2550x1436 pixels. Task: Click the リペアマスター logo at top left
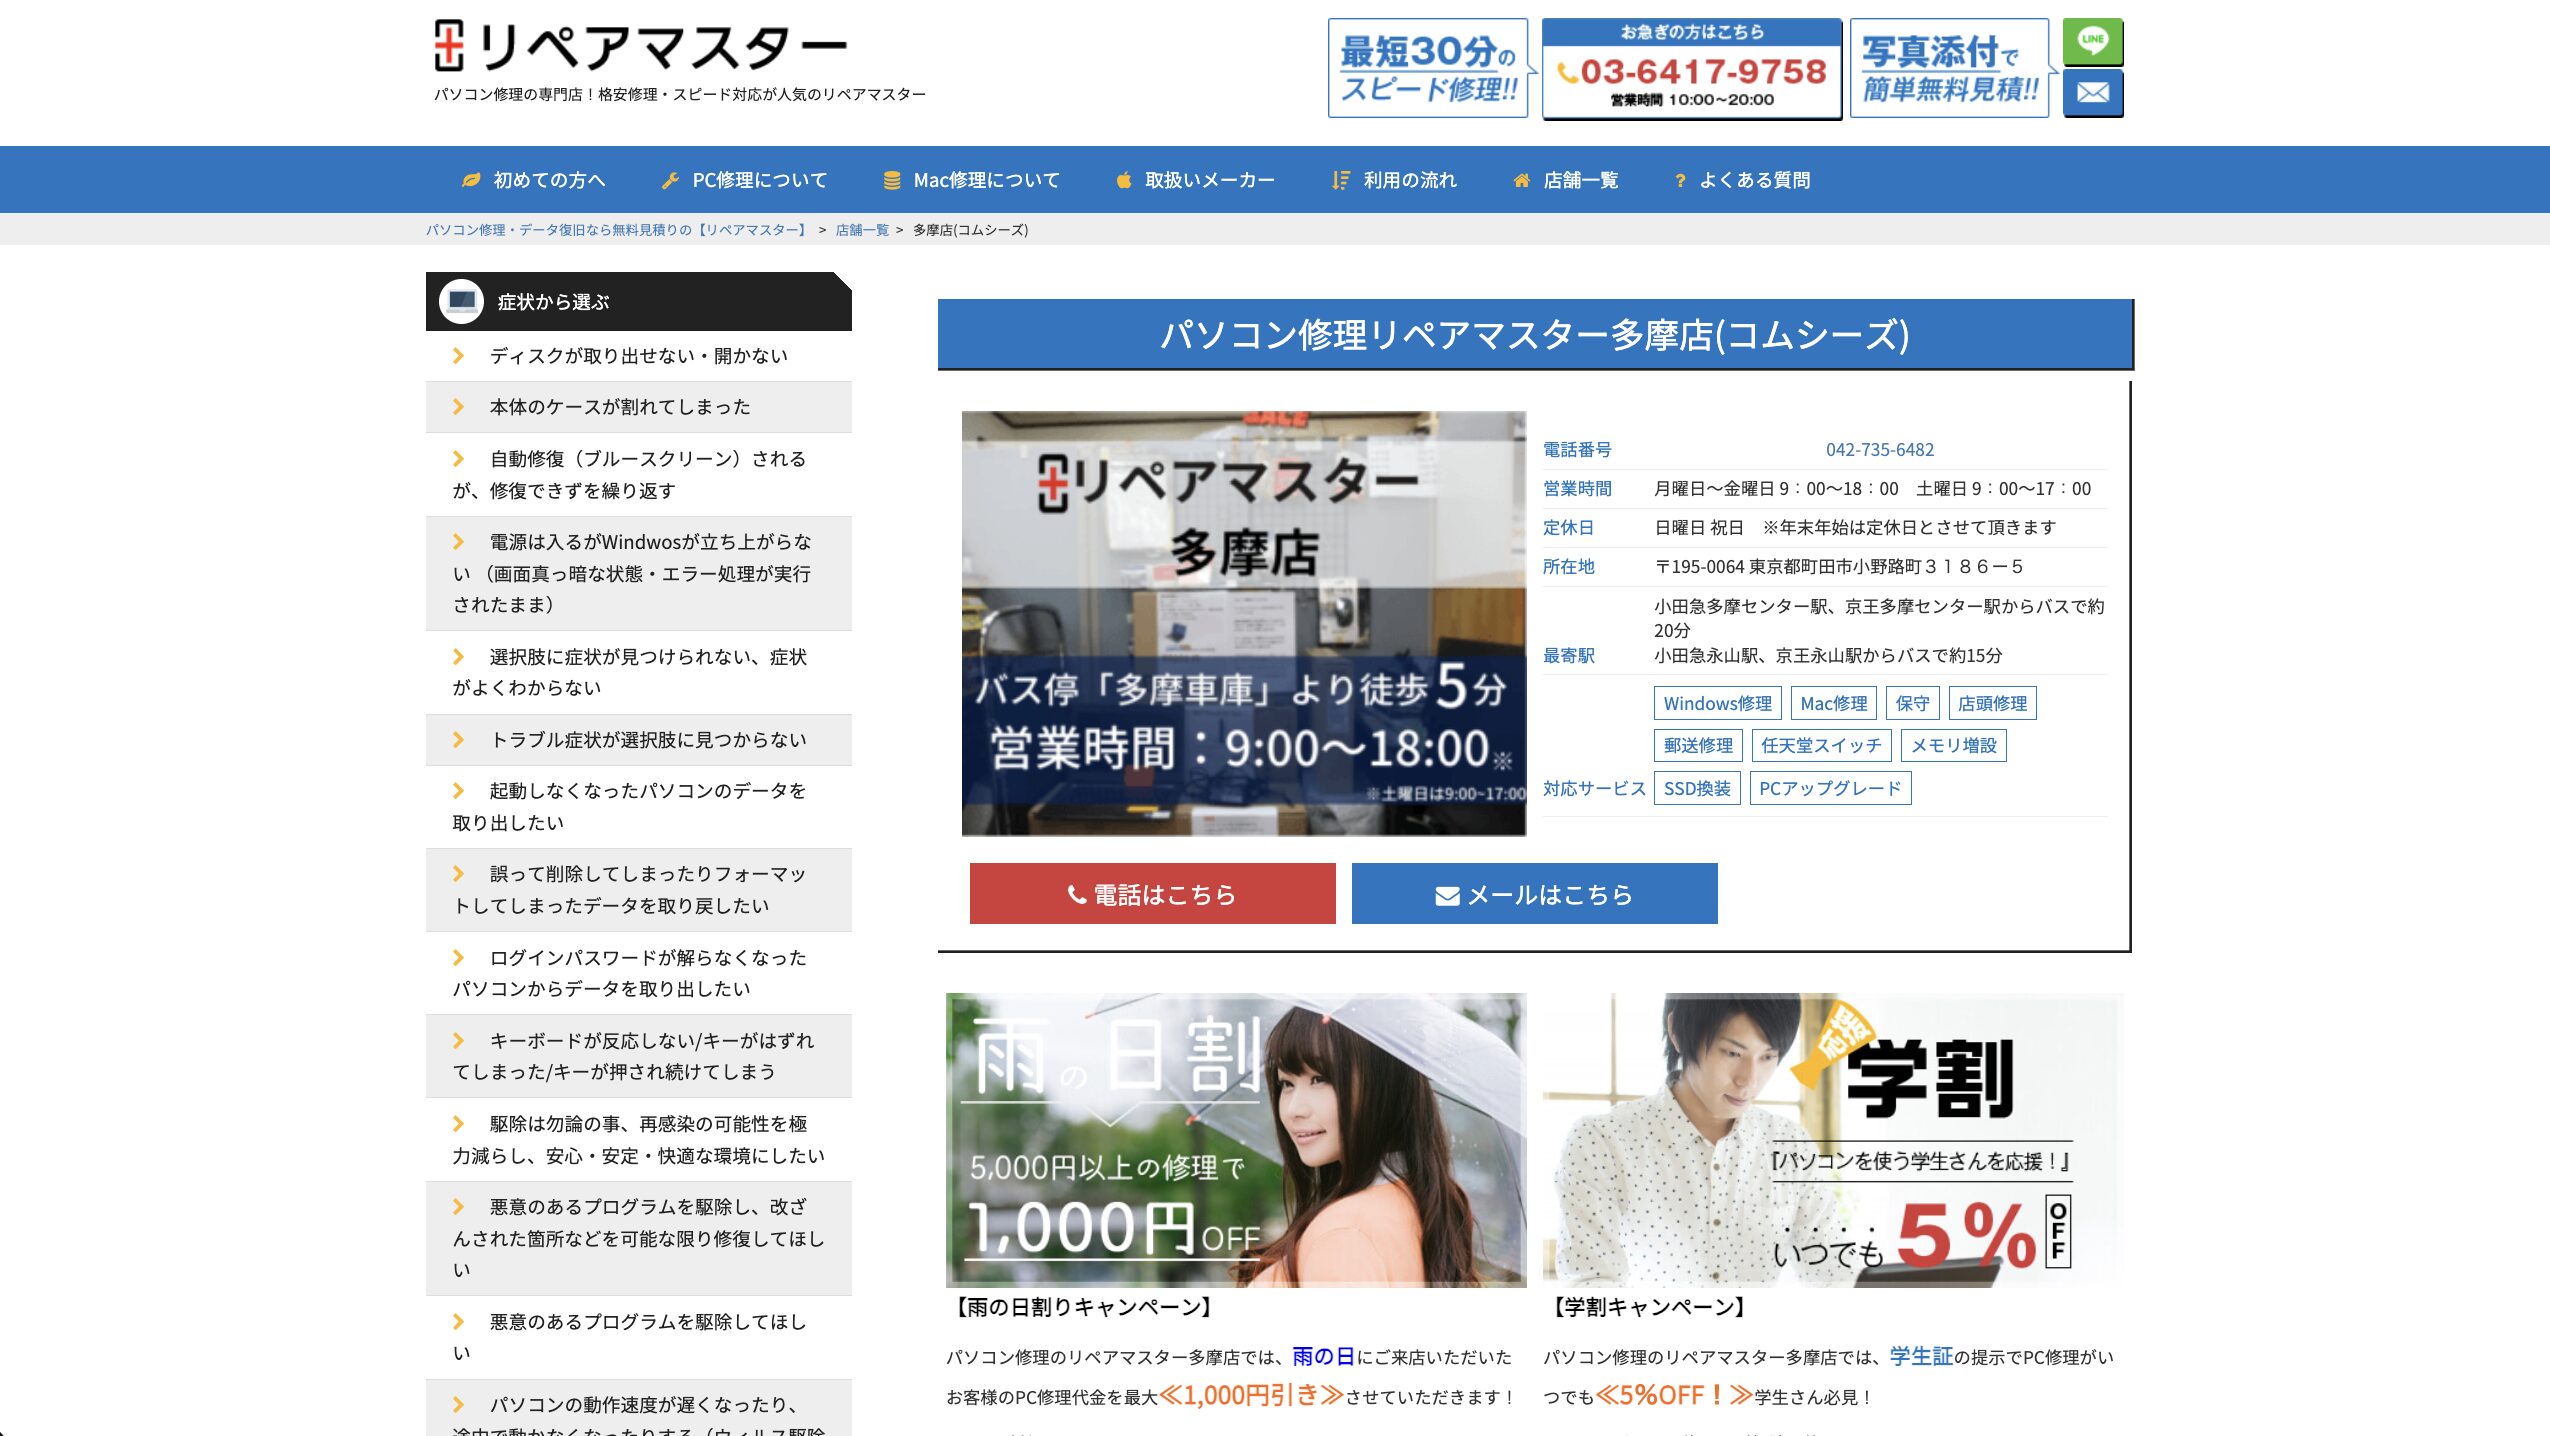641,46
